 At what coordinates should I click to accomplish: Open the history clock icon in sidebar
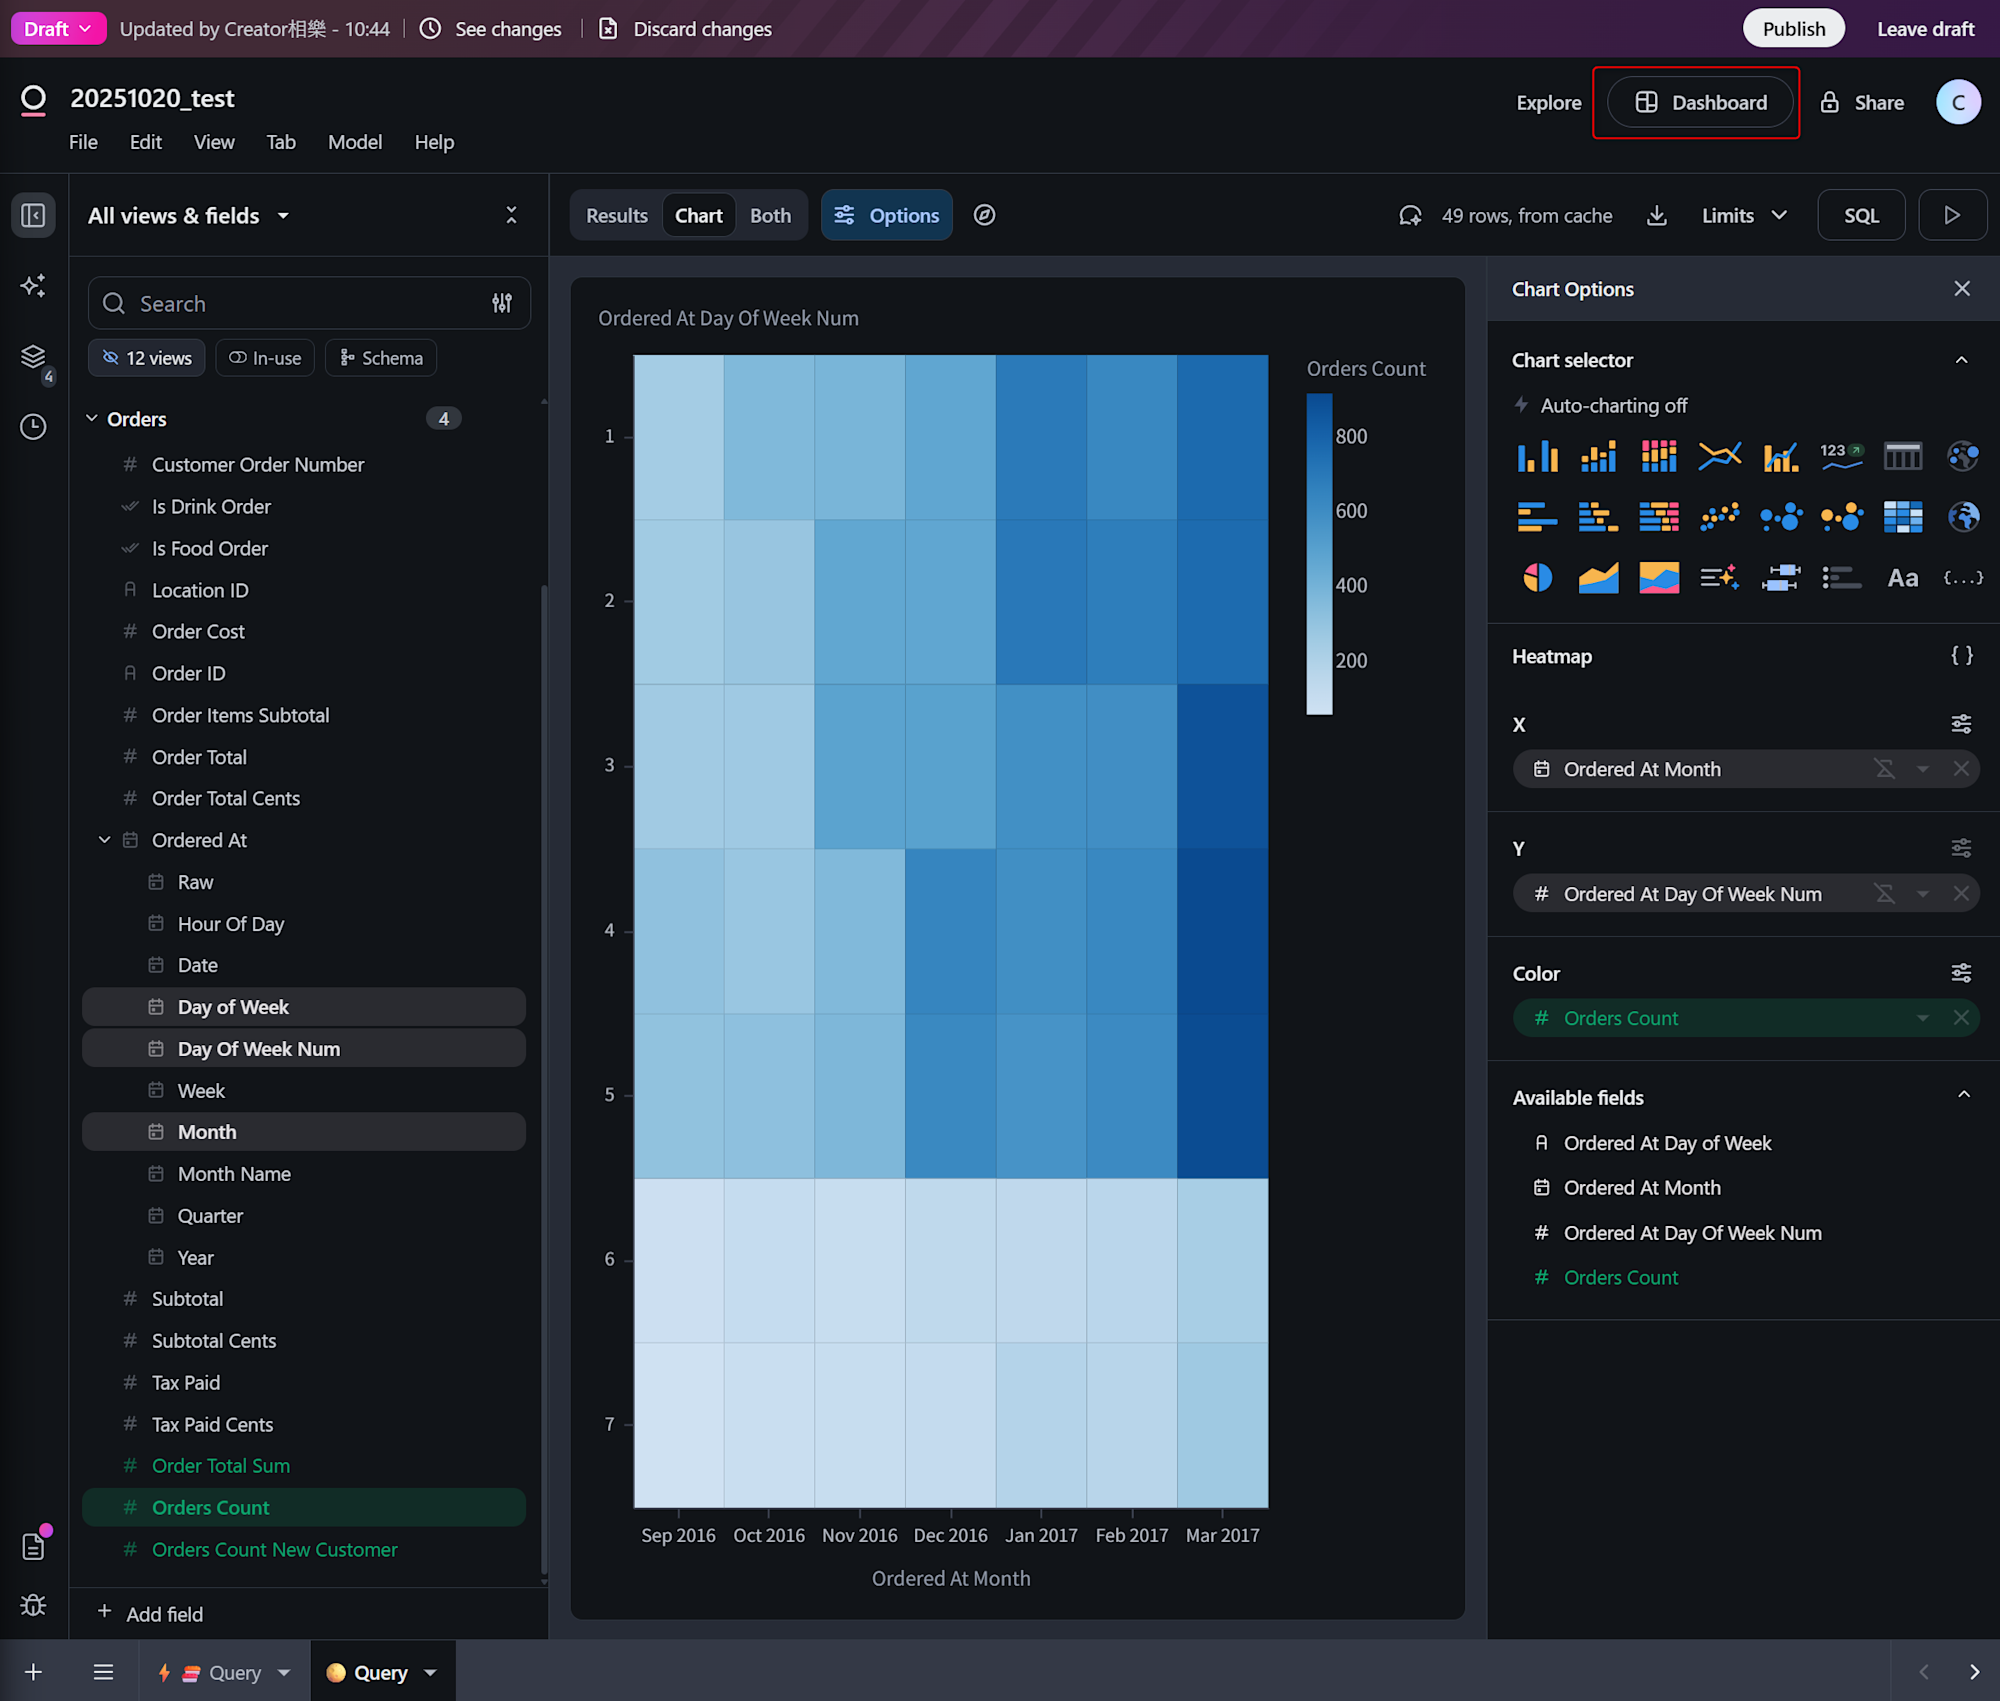[x=33, y=427]
